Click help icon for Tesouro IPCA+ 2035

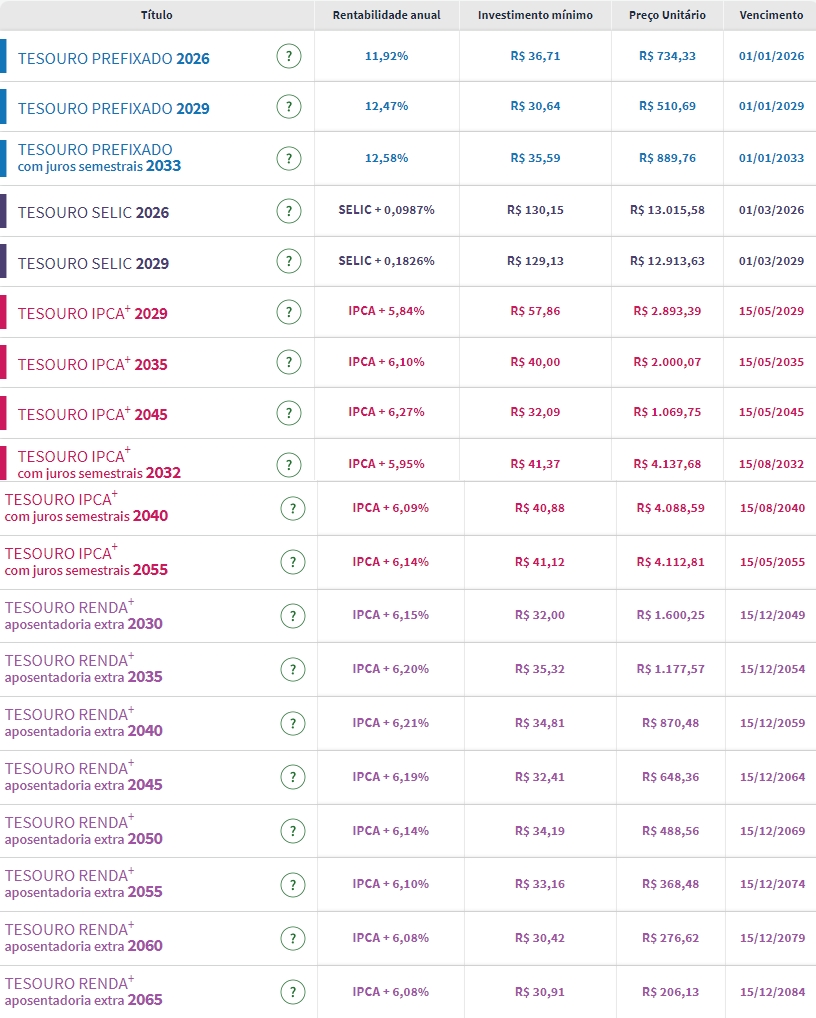point(288,363)
